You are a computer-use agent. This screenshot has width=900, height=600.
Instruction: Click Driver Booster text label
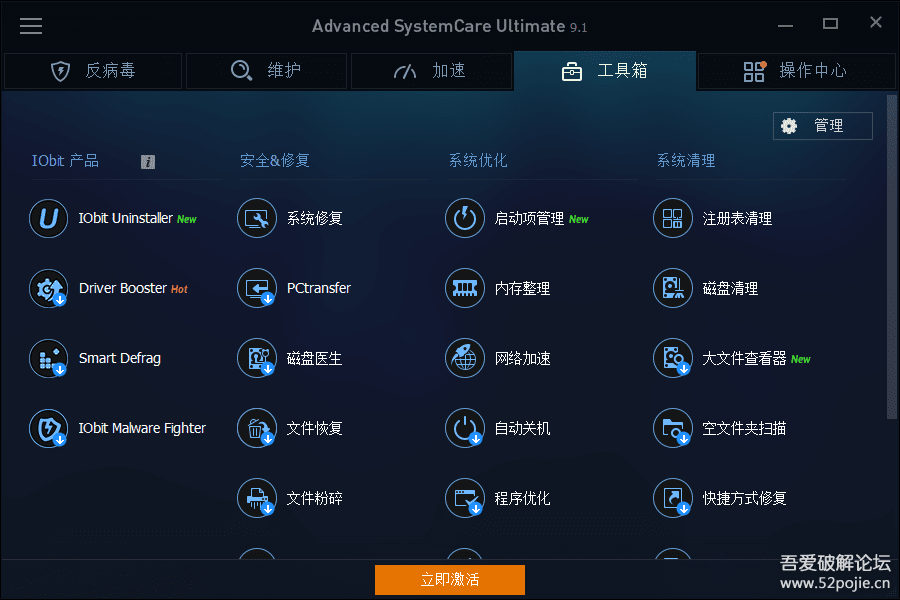[123, 288]
